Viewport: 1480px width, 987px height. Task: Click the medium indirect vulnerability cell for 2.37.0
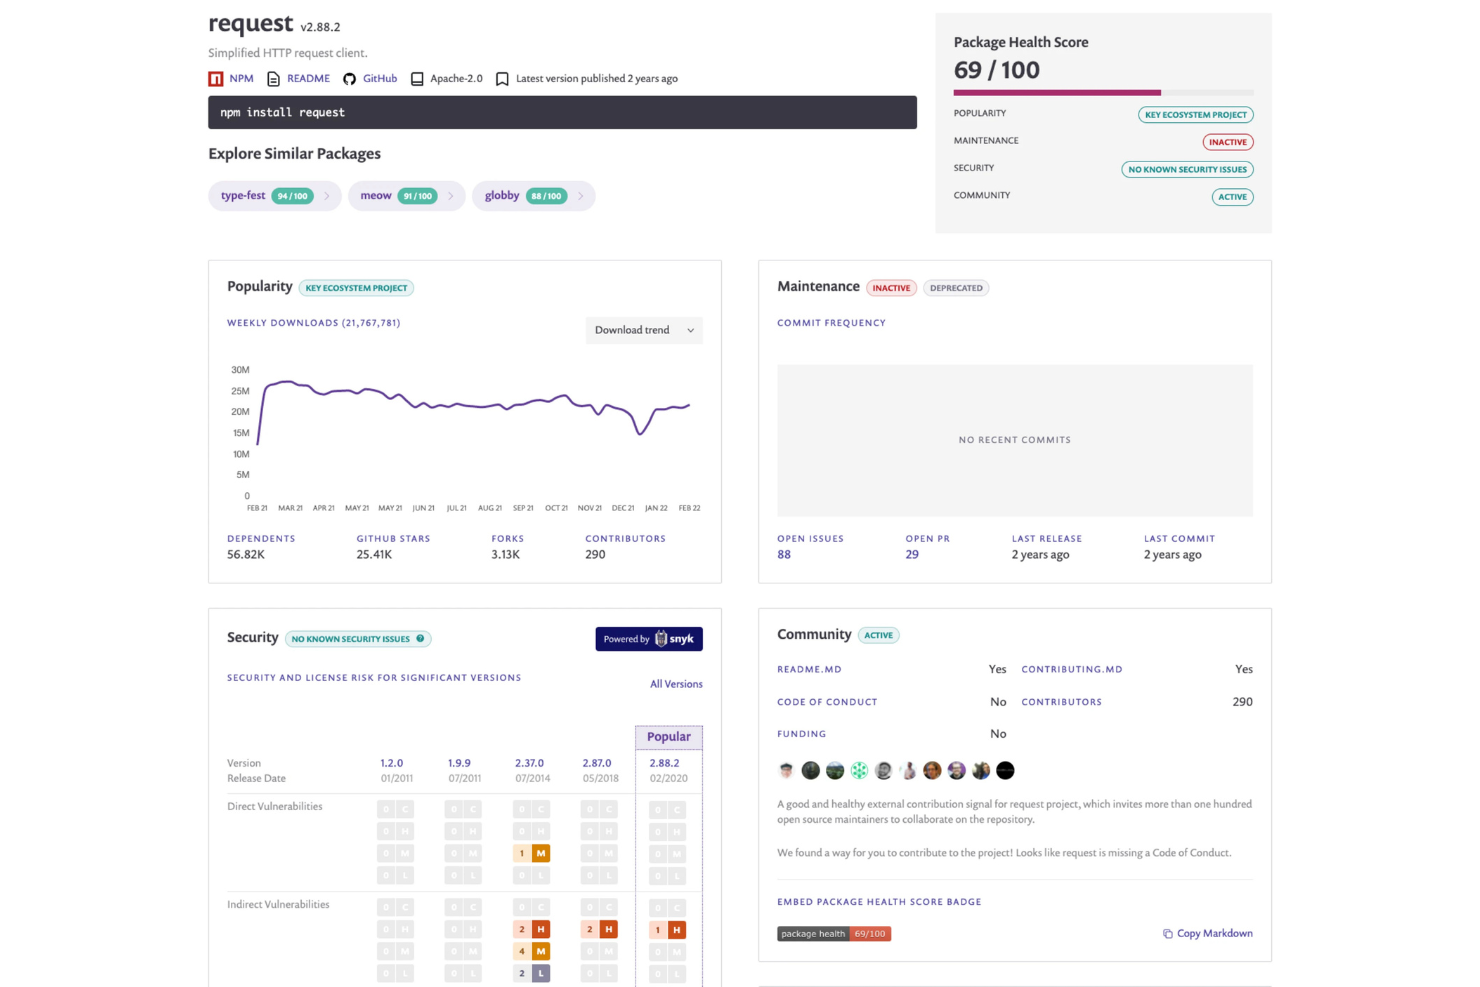[532, 951]
